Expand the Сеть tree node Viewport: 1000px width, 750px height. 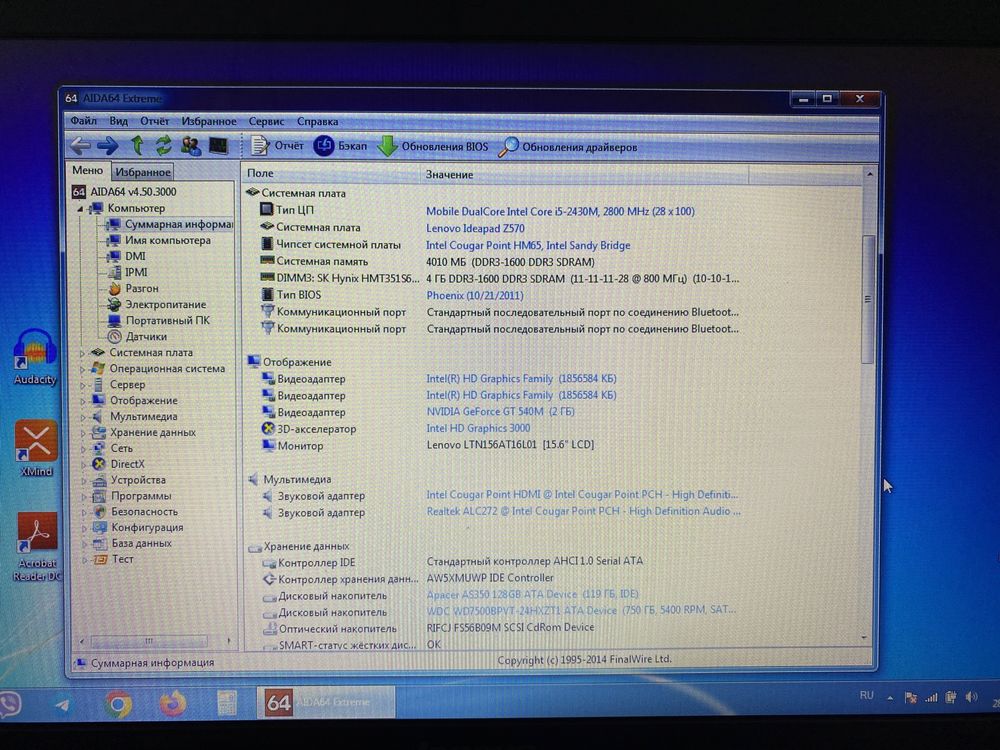[x=83, y=448]
